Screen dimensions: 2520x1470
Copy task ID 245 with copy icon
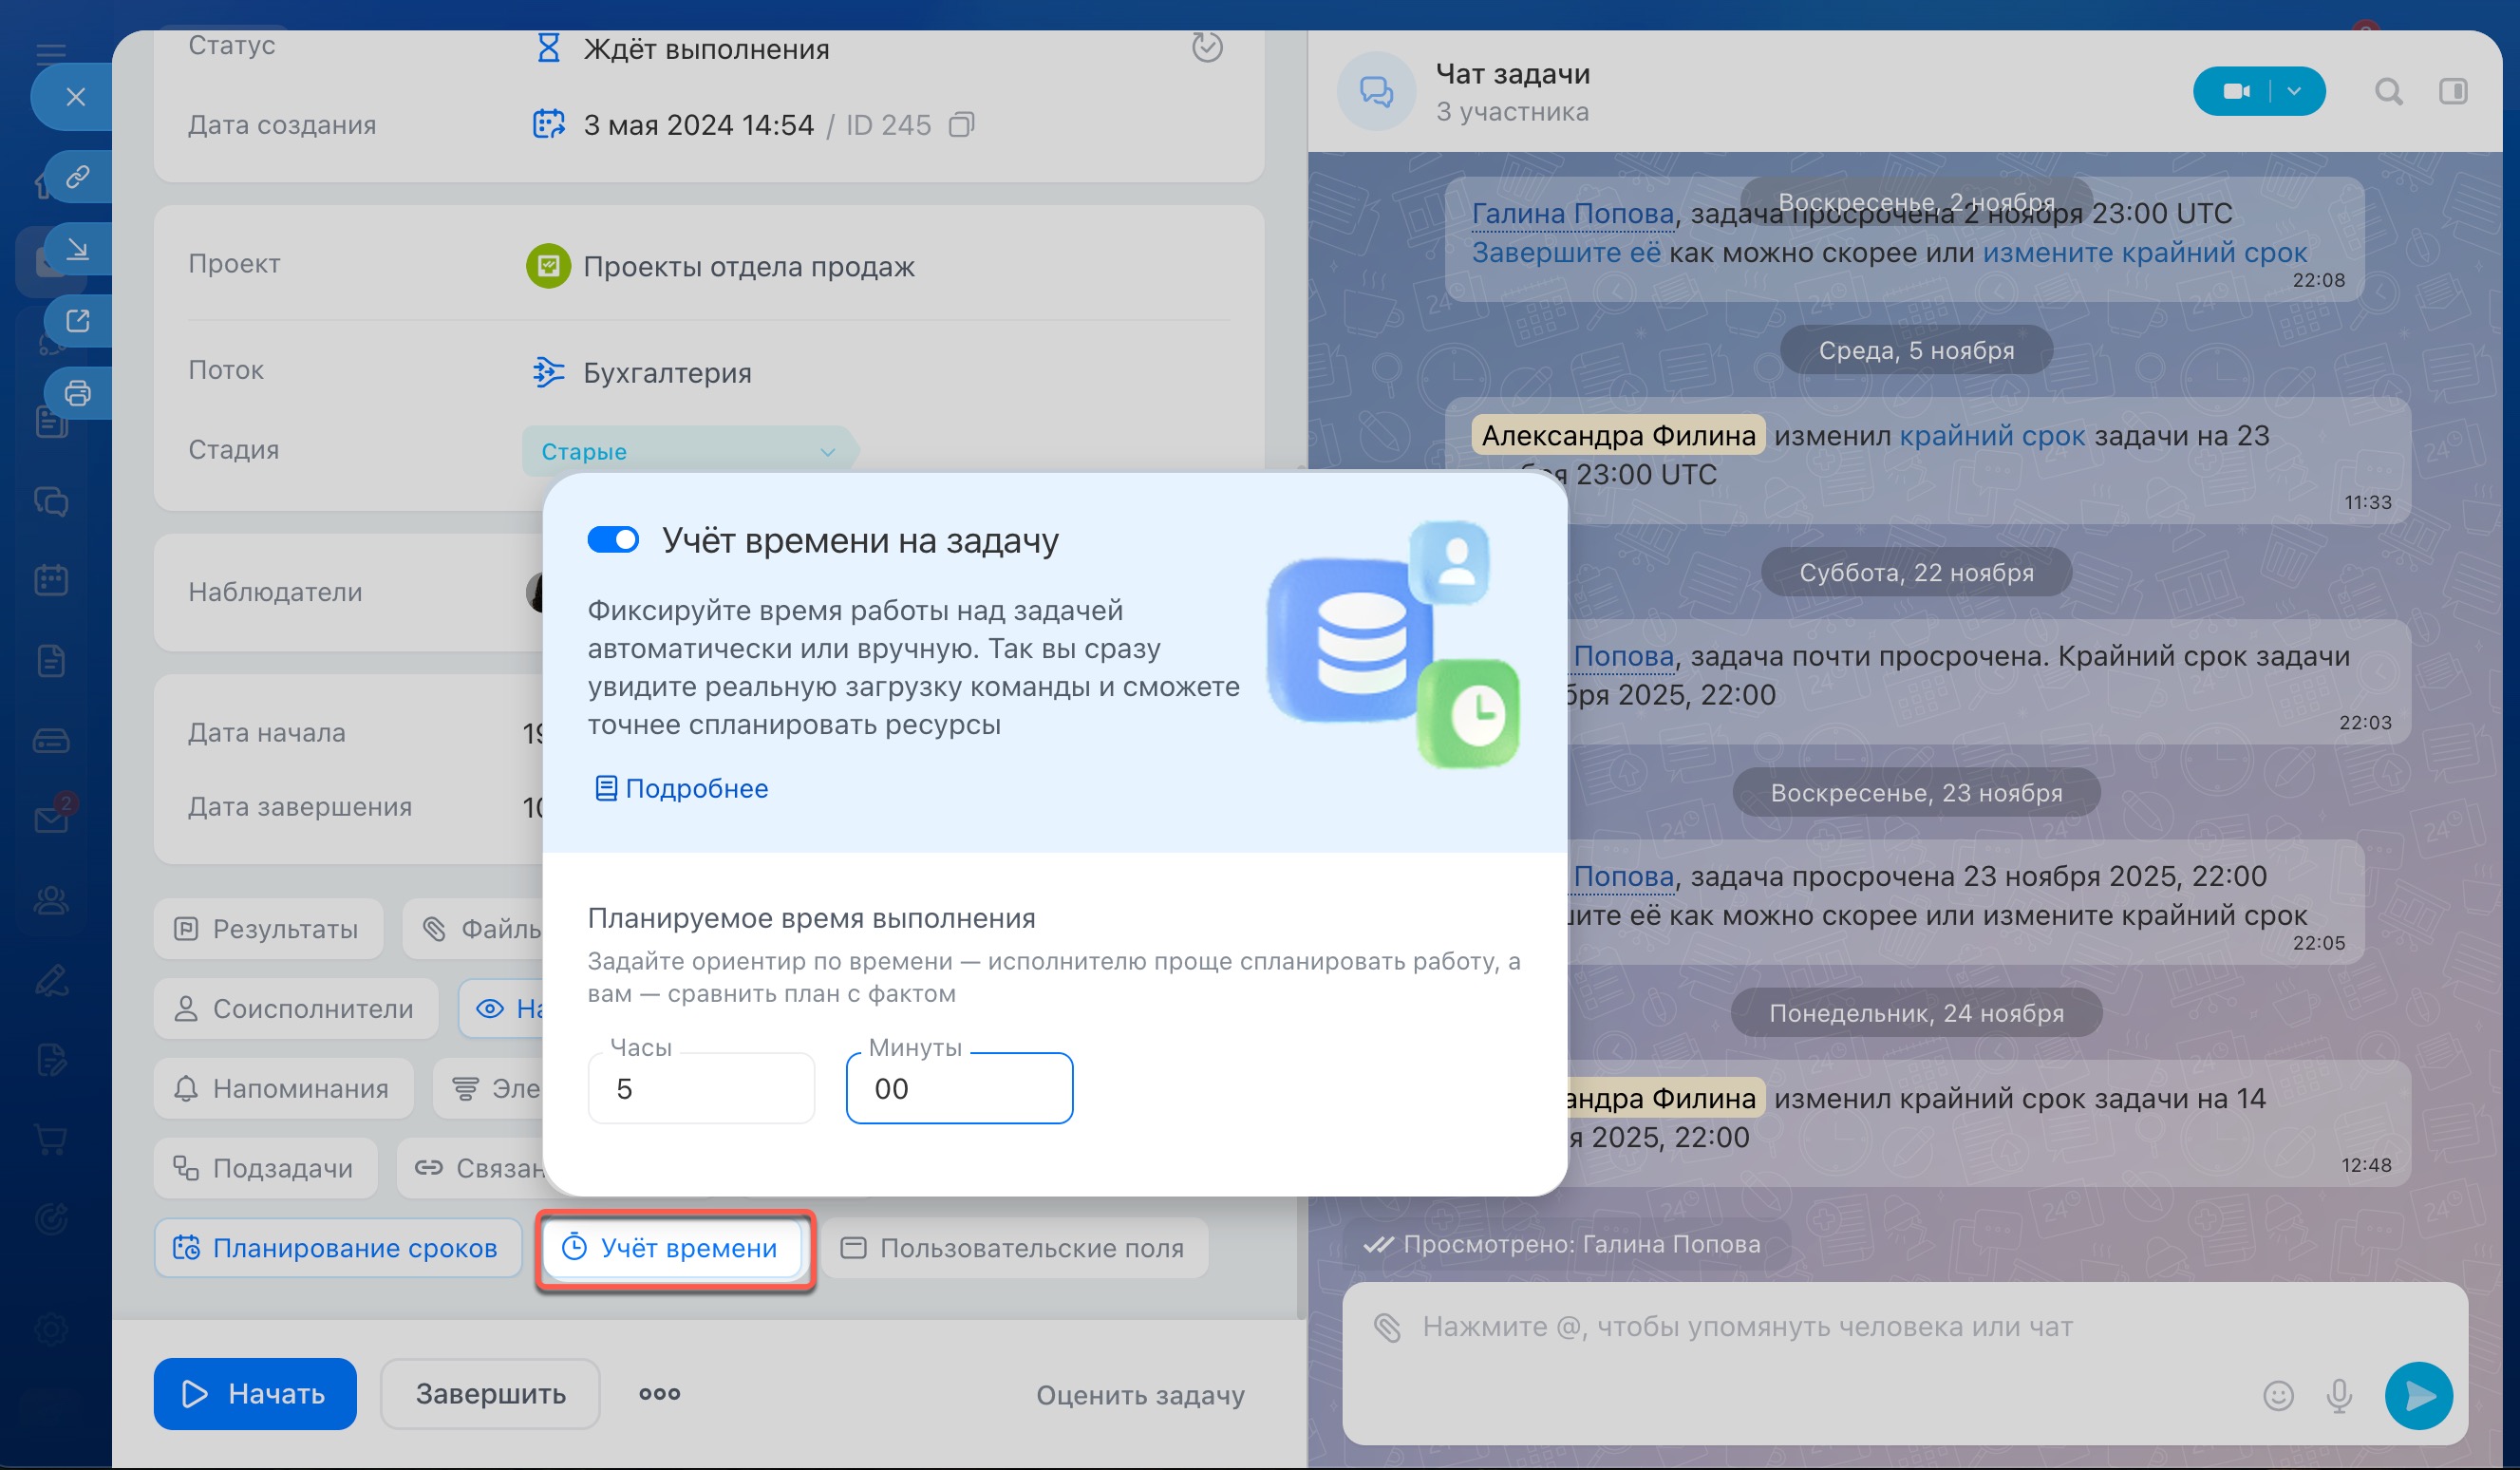961,125
